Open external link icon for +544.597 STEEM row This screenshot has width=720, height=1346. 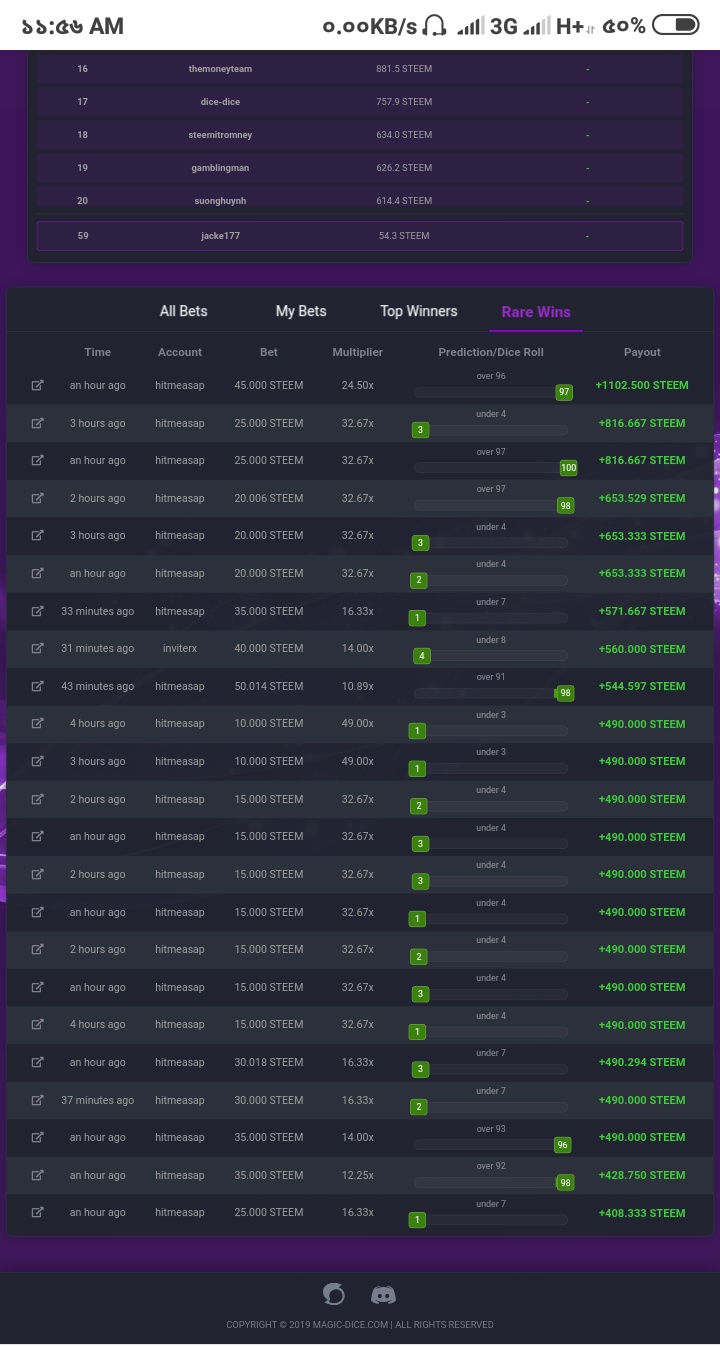38,686
